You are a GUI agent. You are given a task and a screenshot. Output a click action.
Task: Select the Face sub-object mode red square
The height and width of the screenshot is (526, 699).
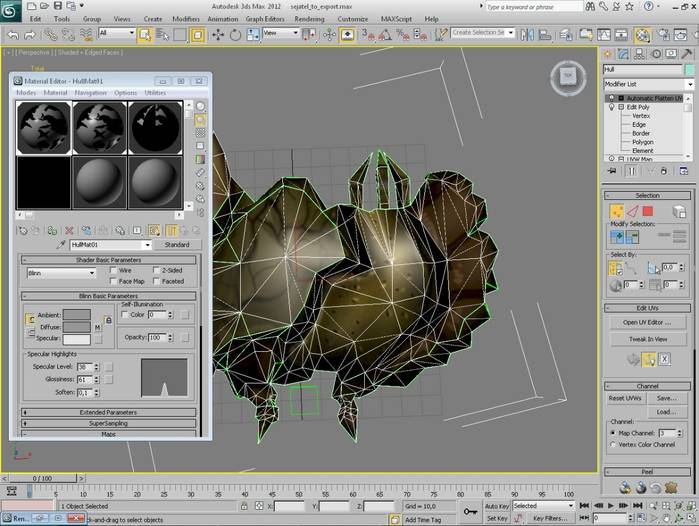click(x=647, y=211)
